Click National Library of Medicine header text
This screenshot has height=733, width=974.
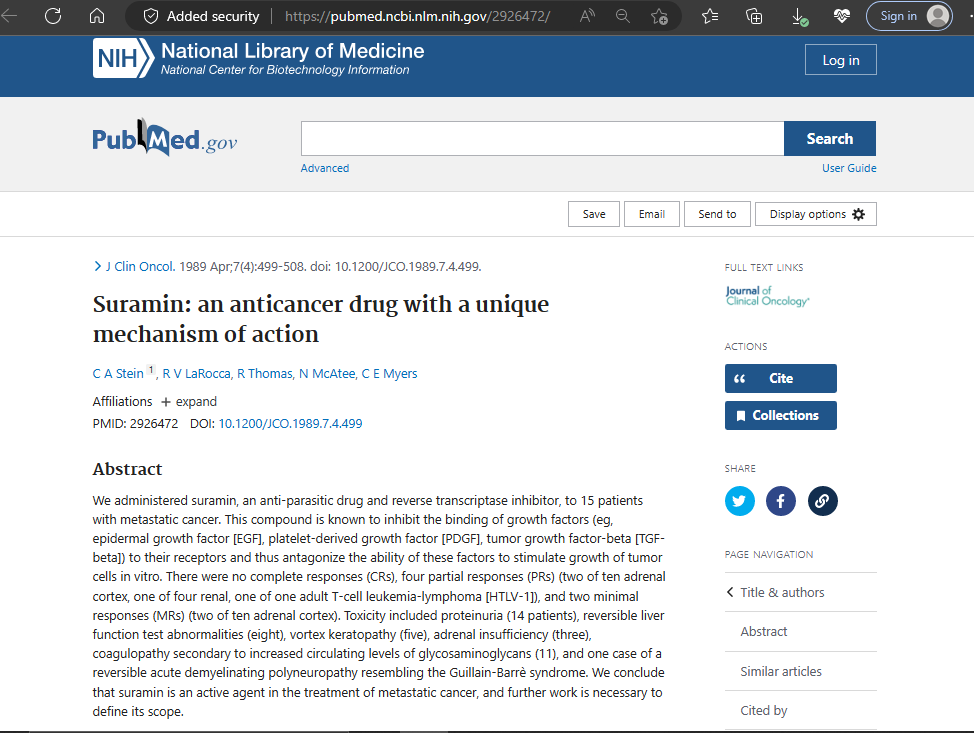click(293, 51)
